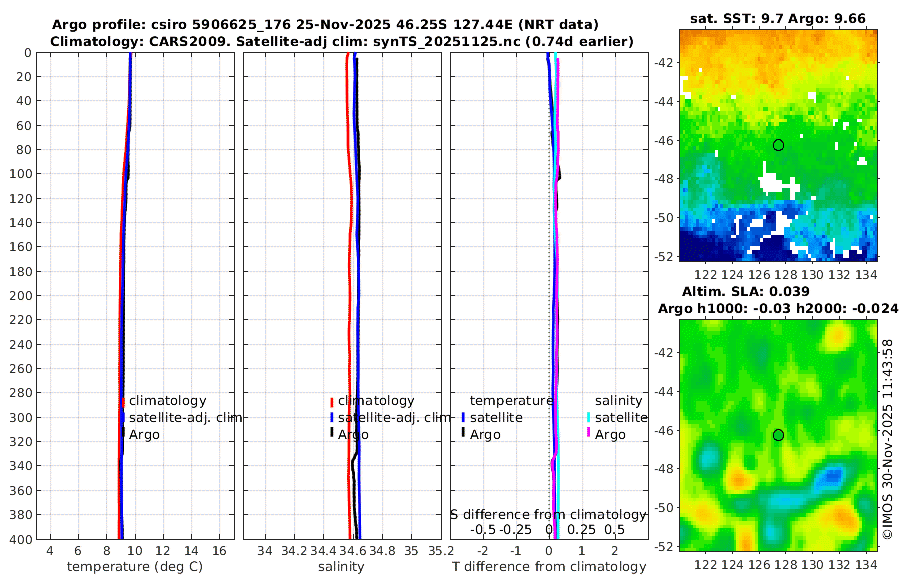Click magenta Argo swatch in difference legend
This screenshot has height=580, width=900.
click(x=588, y=432)
